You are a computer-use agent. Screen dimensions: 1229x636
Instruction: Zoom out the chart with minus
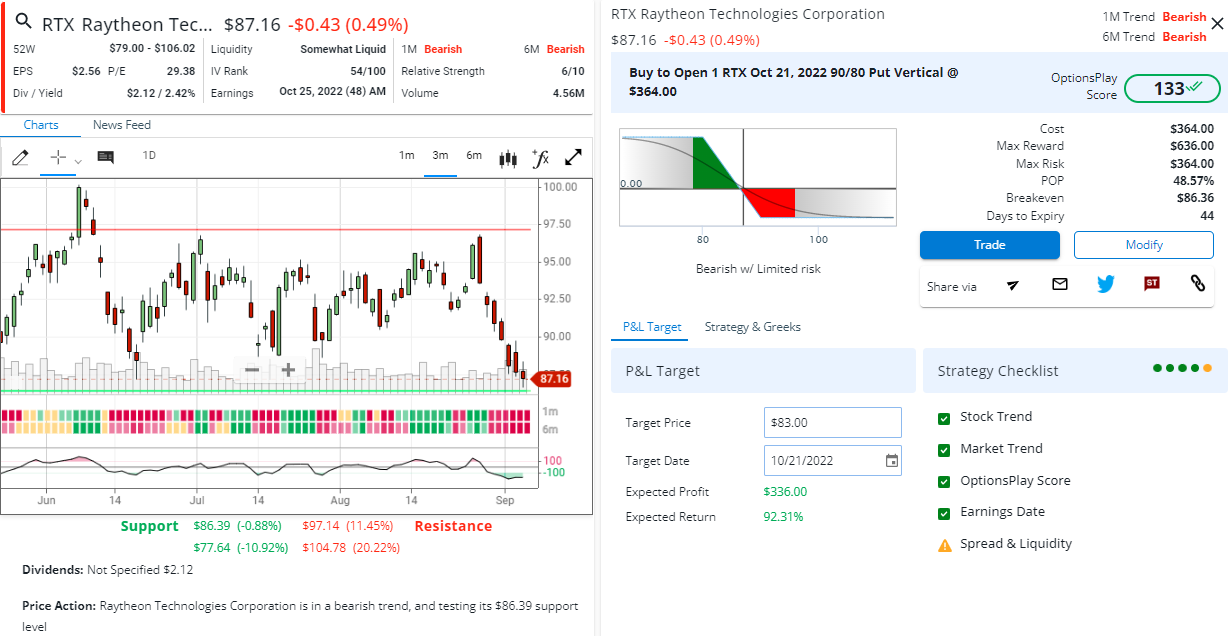(252, 370)
